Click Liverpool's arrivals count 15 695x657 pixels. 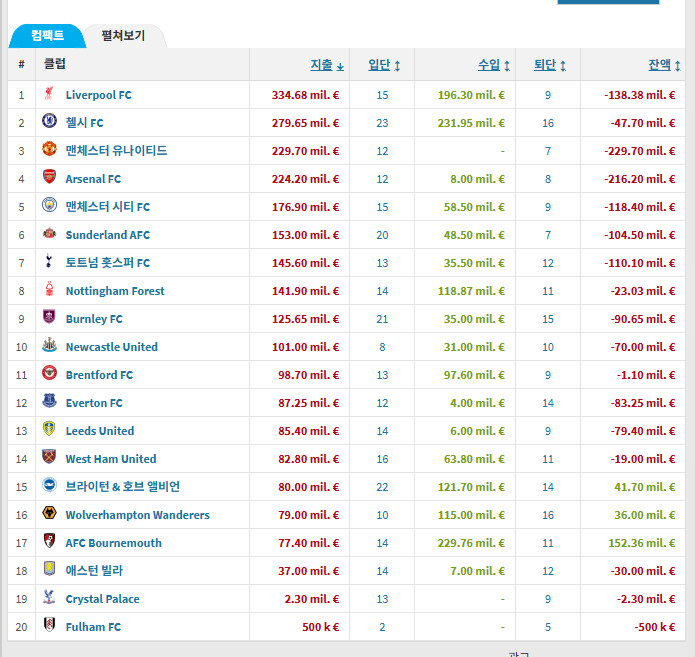click(x=382, y=95)
